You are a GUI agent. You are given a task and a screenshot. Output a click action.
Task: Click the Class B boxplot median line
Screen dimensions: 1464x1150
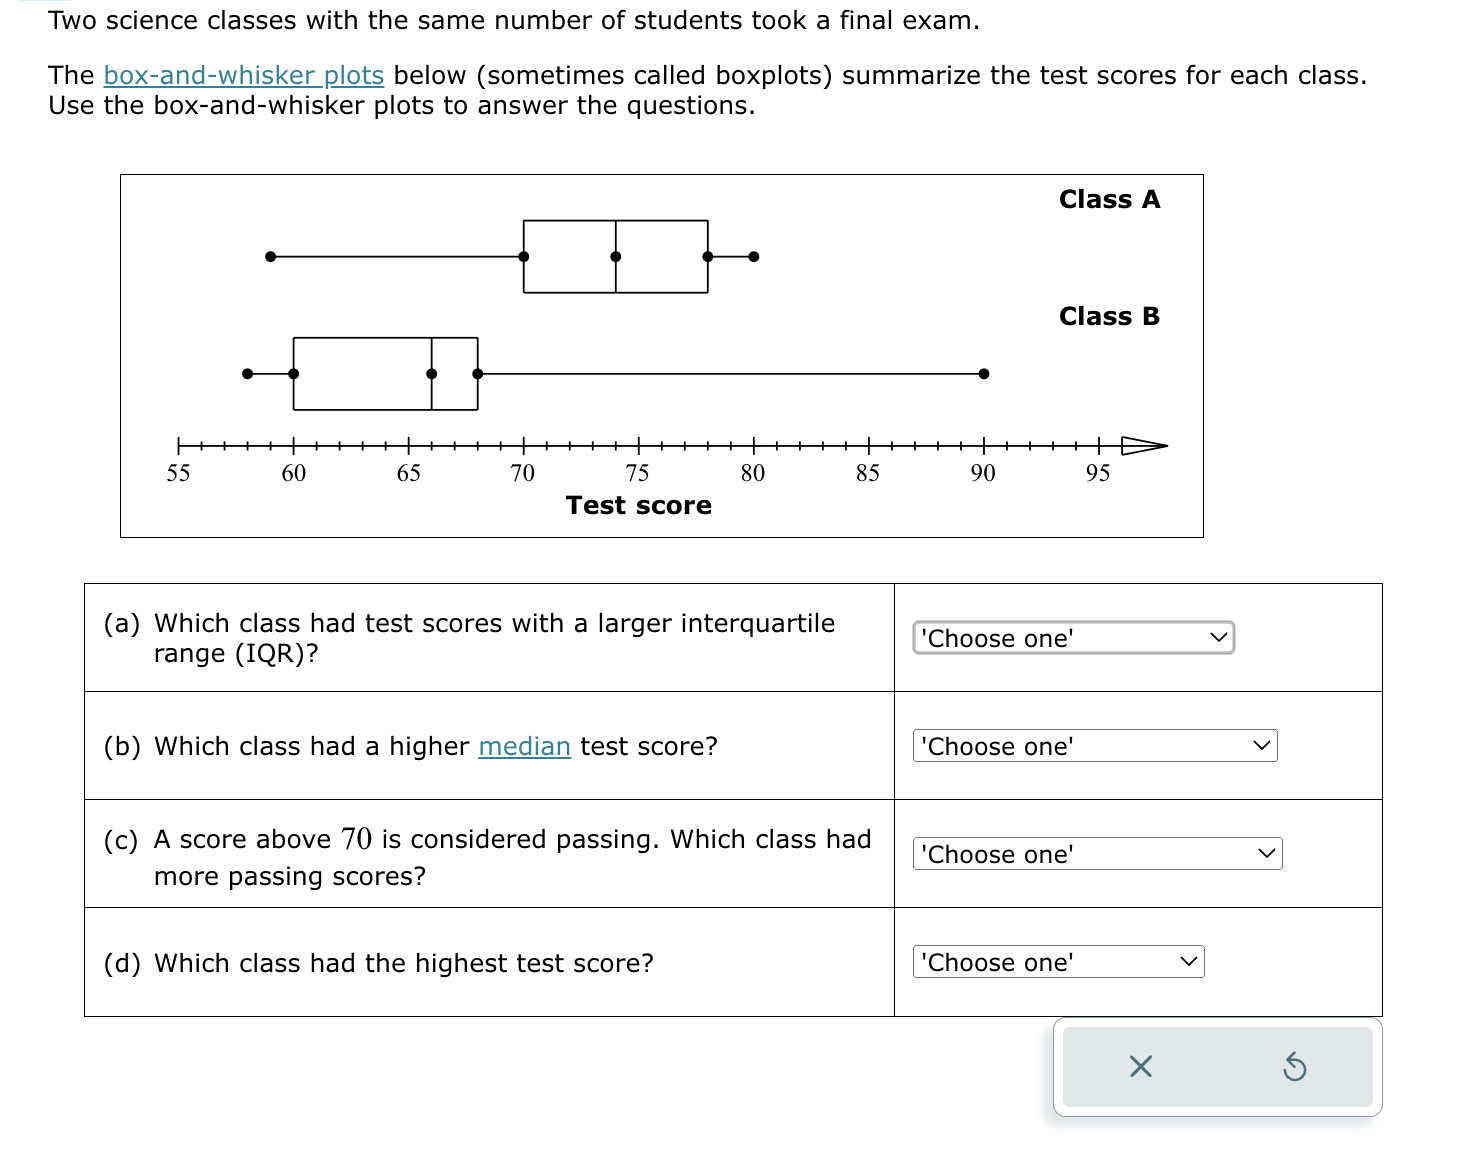432,372
